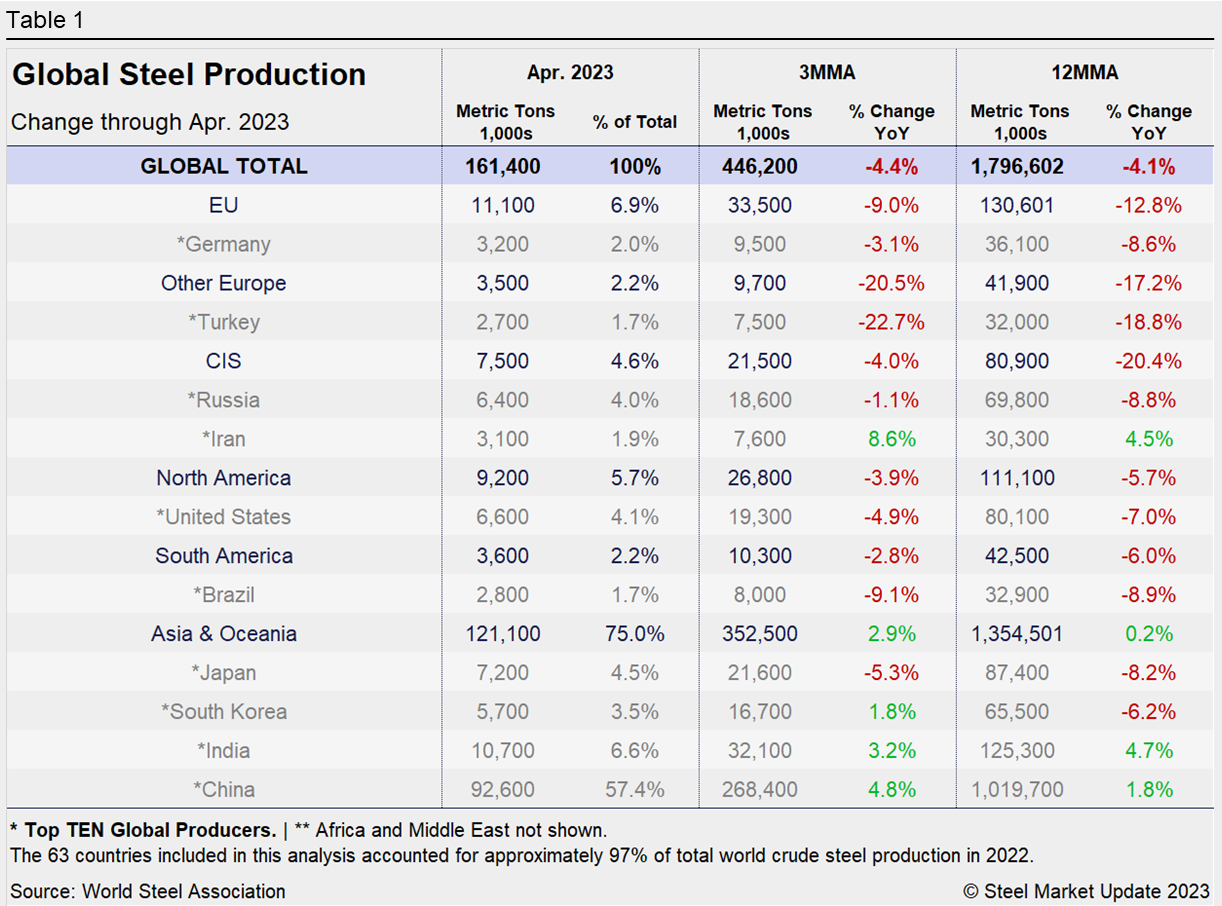Viewport: 1222px width, 906px height.
Task: Select the 12MMA column group header
Action: 1085,73
